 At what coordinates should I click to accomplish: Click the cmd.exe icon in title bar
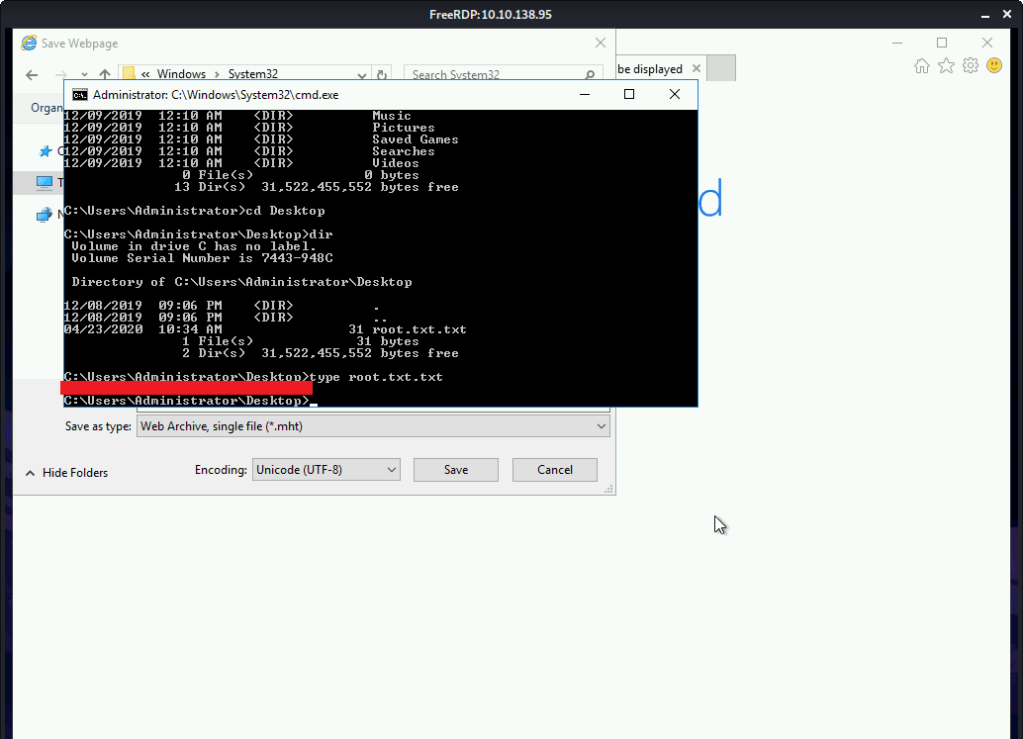(x=80, y=95)
